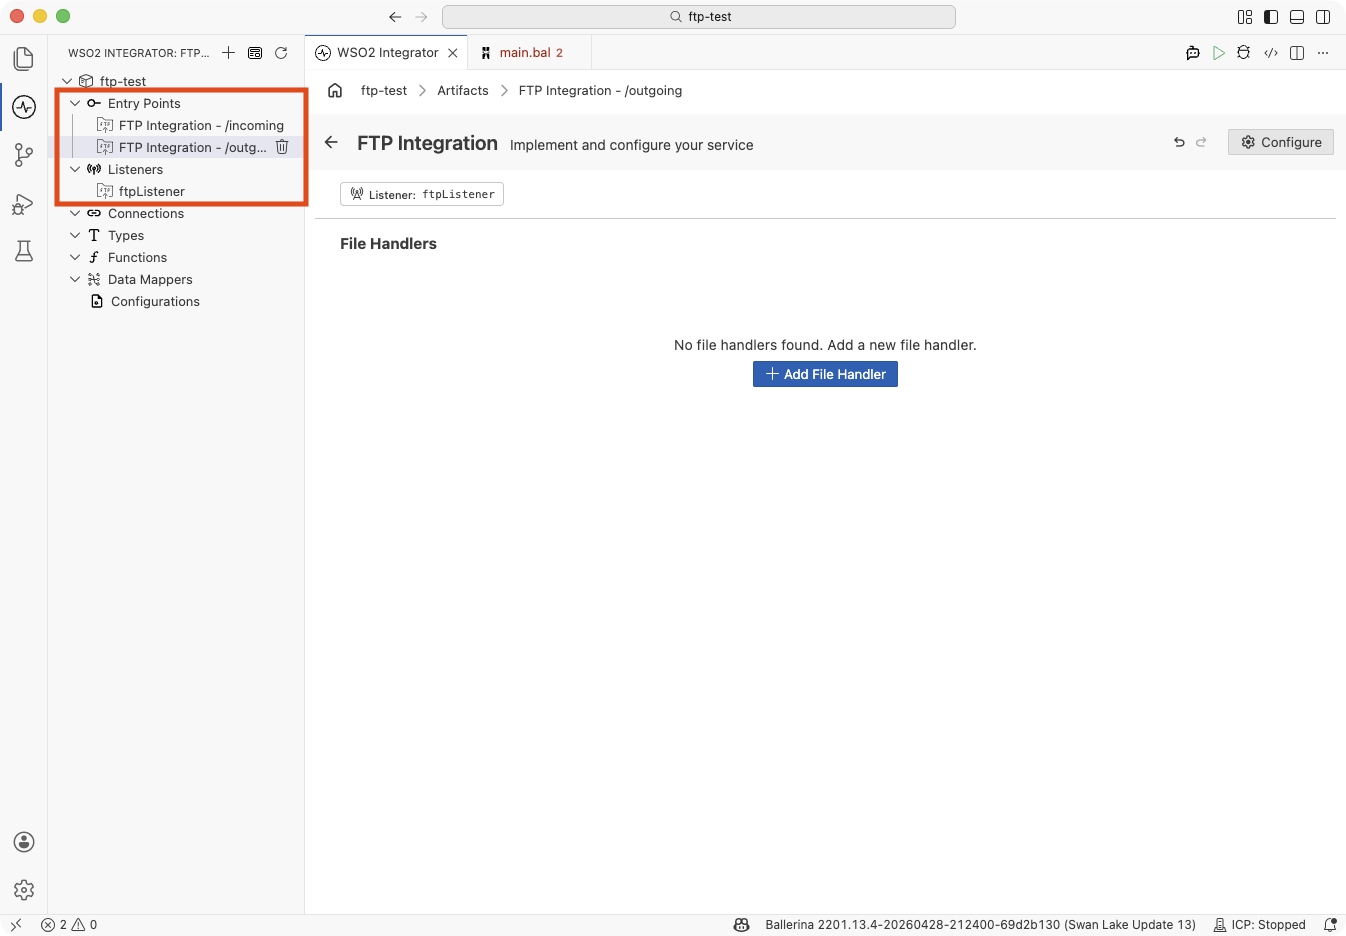Expand the Data Mappers section
Image resolution: width=1346 pixels, height=936 pixels.
click(75, 279)
